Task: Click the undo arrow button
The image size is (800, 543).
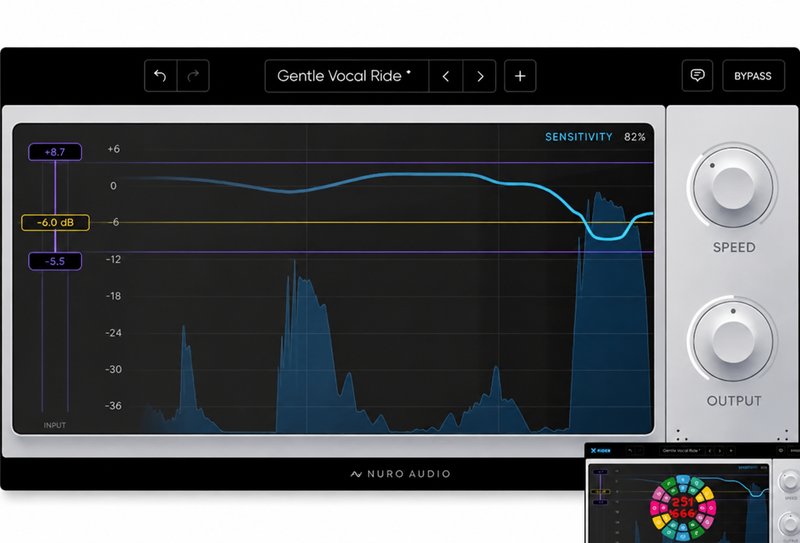Action: point(161,76)
